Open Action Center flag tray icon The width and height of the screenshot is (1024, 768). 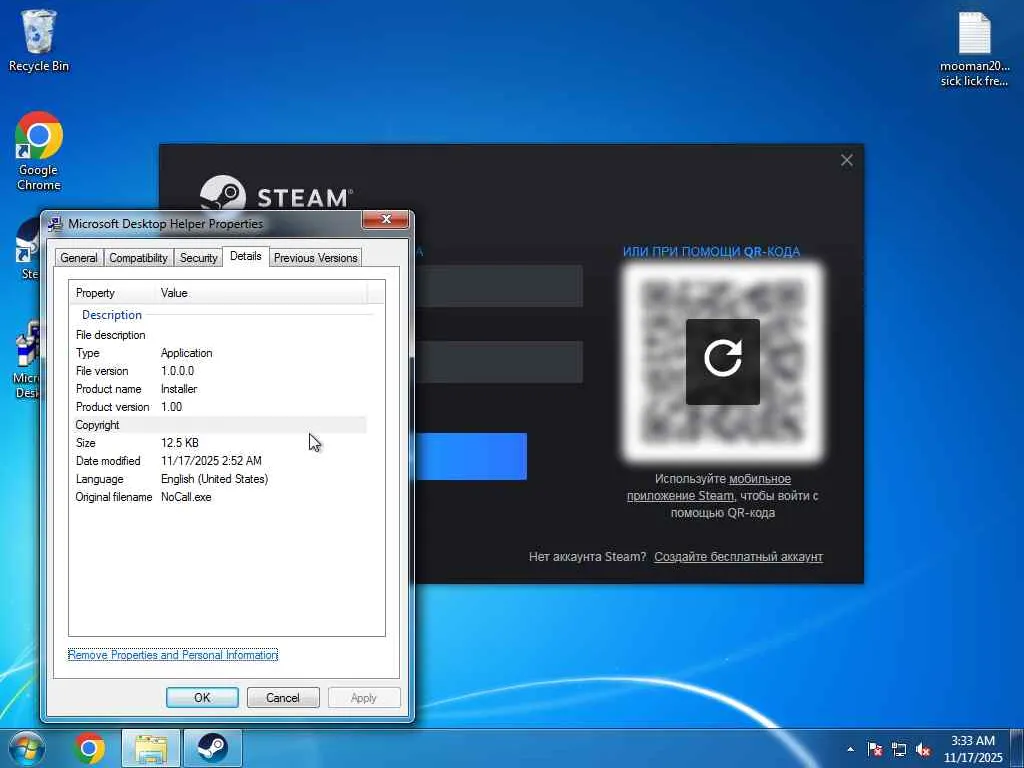875,749
